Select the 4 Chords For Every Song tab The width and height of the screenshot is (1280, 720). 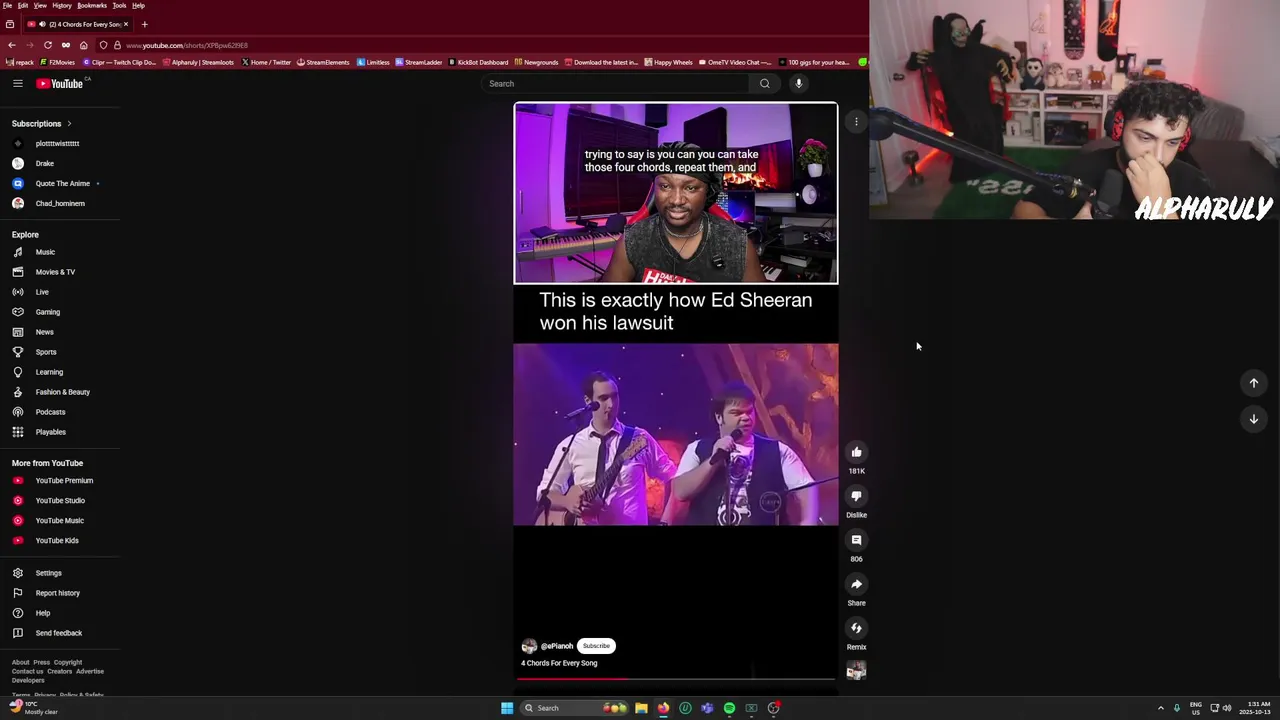pos(77,24)
